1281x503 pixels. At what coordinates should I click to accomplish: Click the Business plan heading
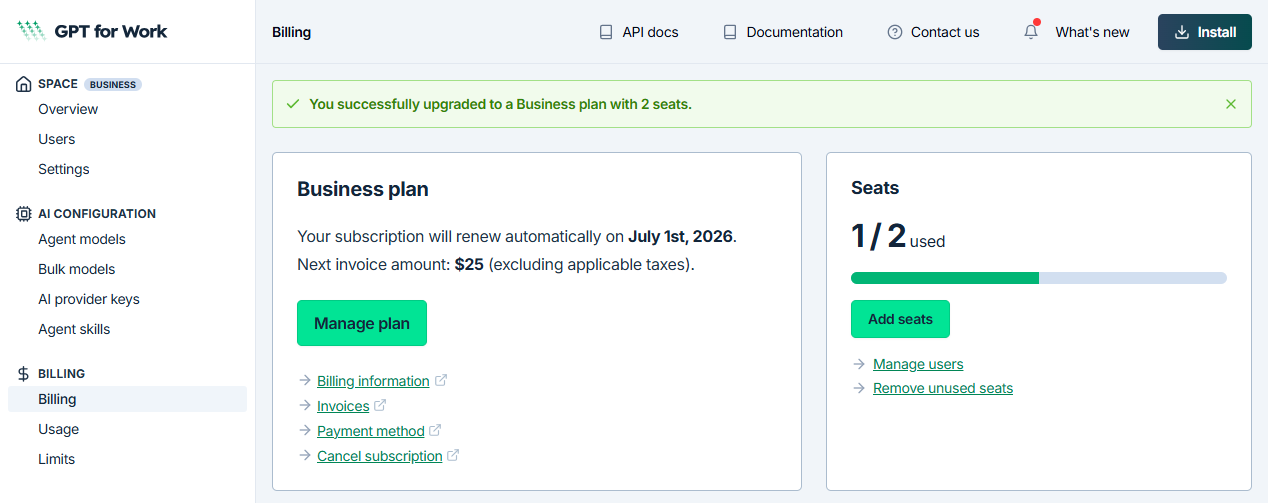pos(363,189)
